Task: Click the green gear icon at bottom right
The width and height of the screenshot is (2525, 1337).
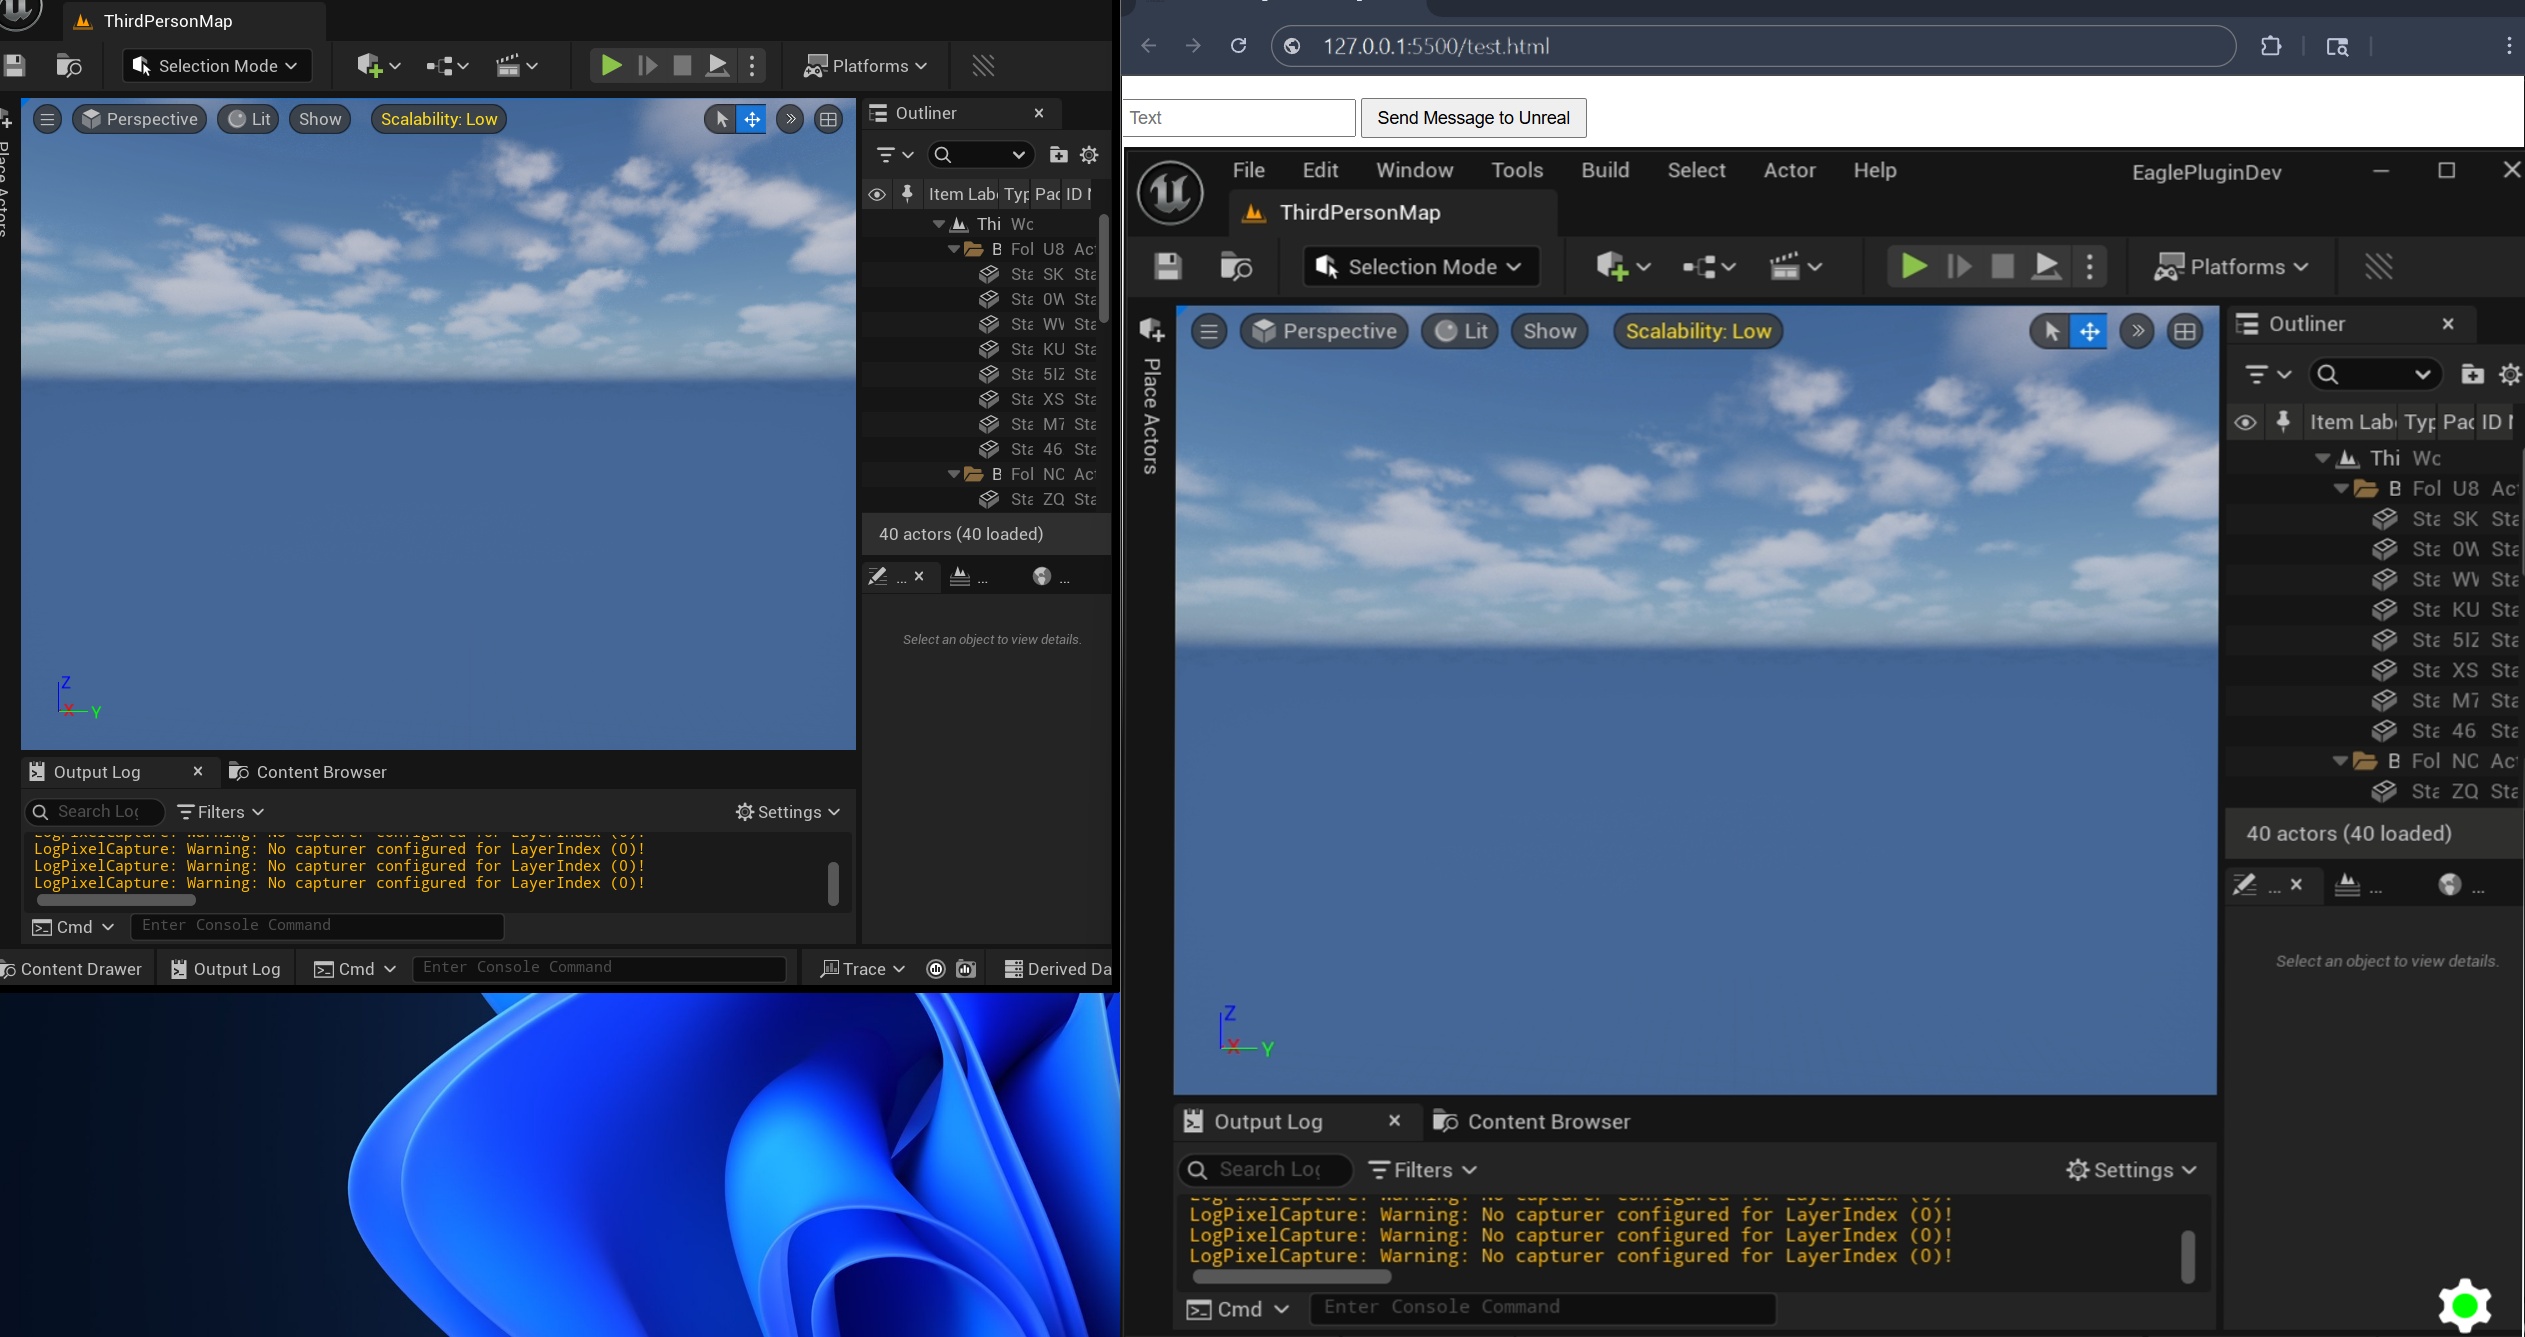Action: pyautogui.click(x=2464, y=1305)
